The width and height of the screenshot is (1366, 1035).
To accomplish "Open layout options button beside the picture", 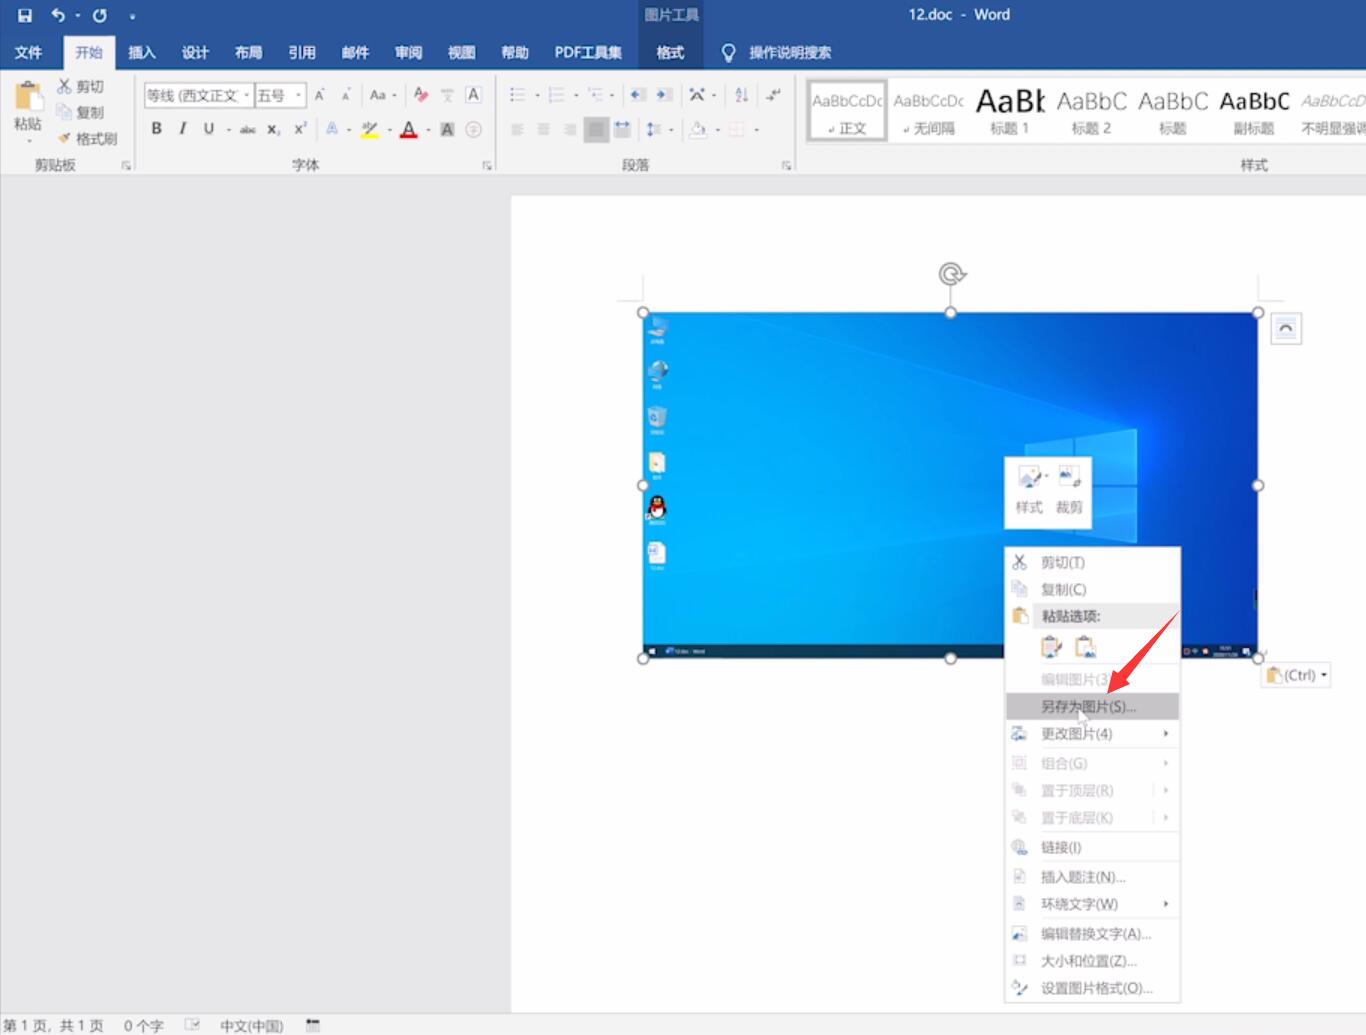I will coord(1286,329).
